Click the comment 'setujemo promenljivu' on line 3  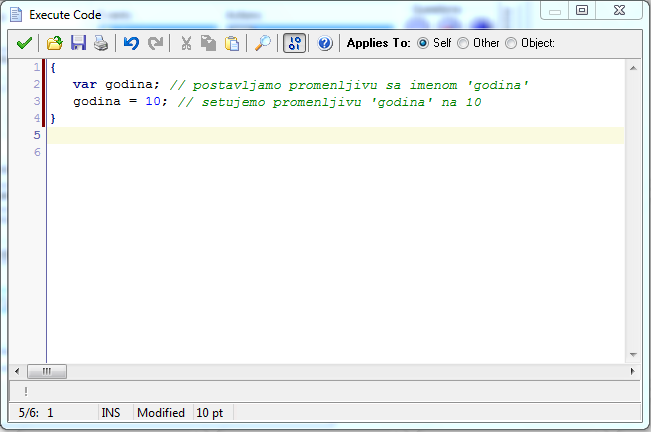click(x=281, y=103)
